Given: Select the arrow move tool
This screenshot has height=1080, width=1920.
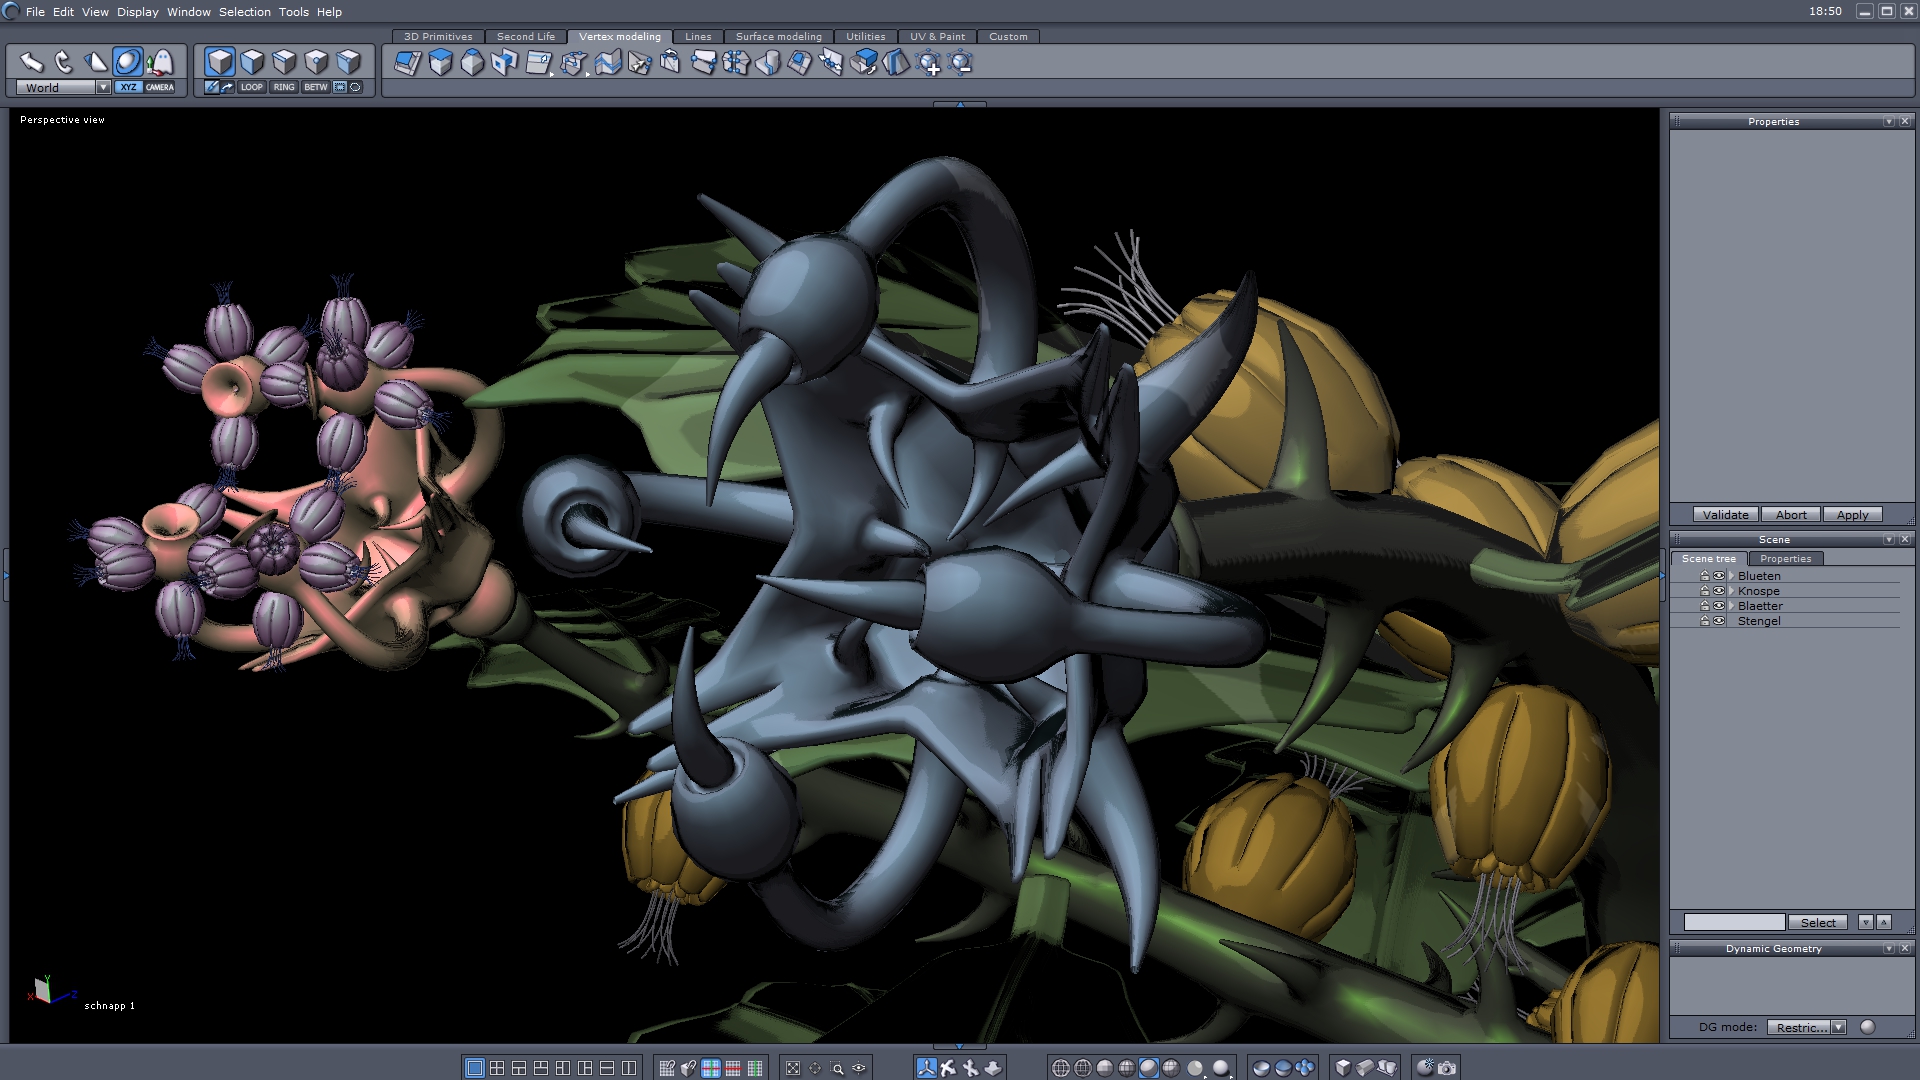Looking at the screenshot, I should pyautogui.click(x=31, y=62).
